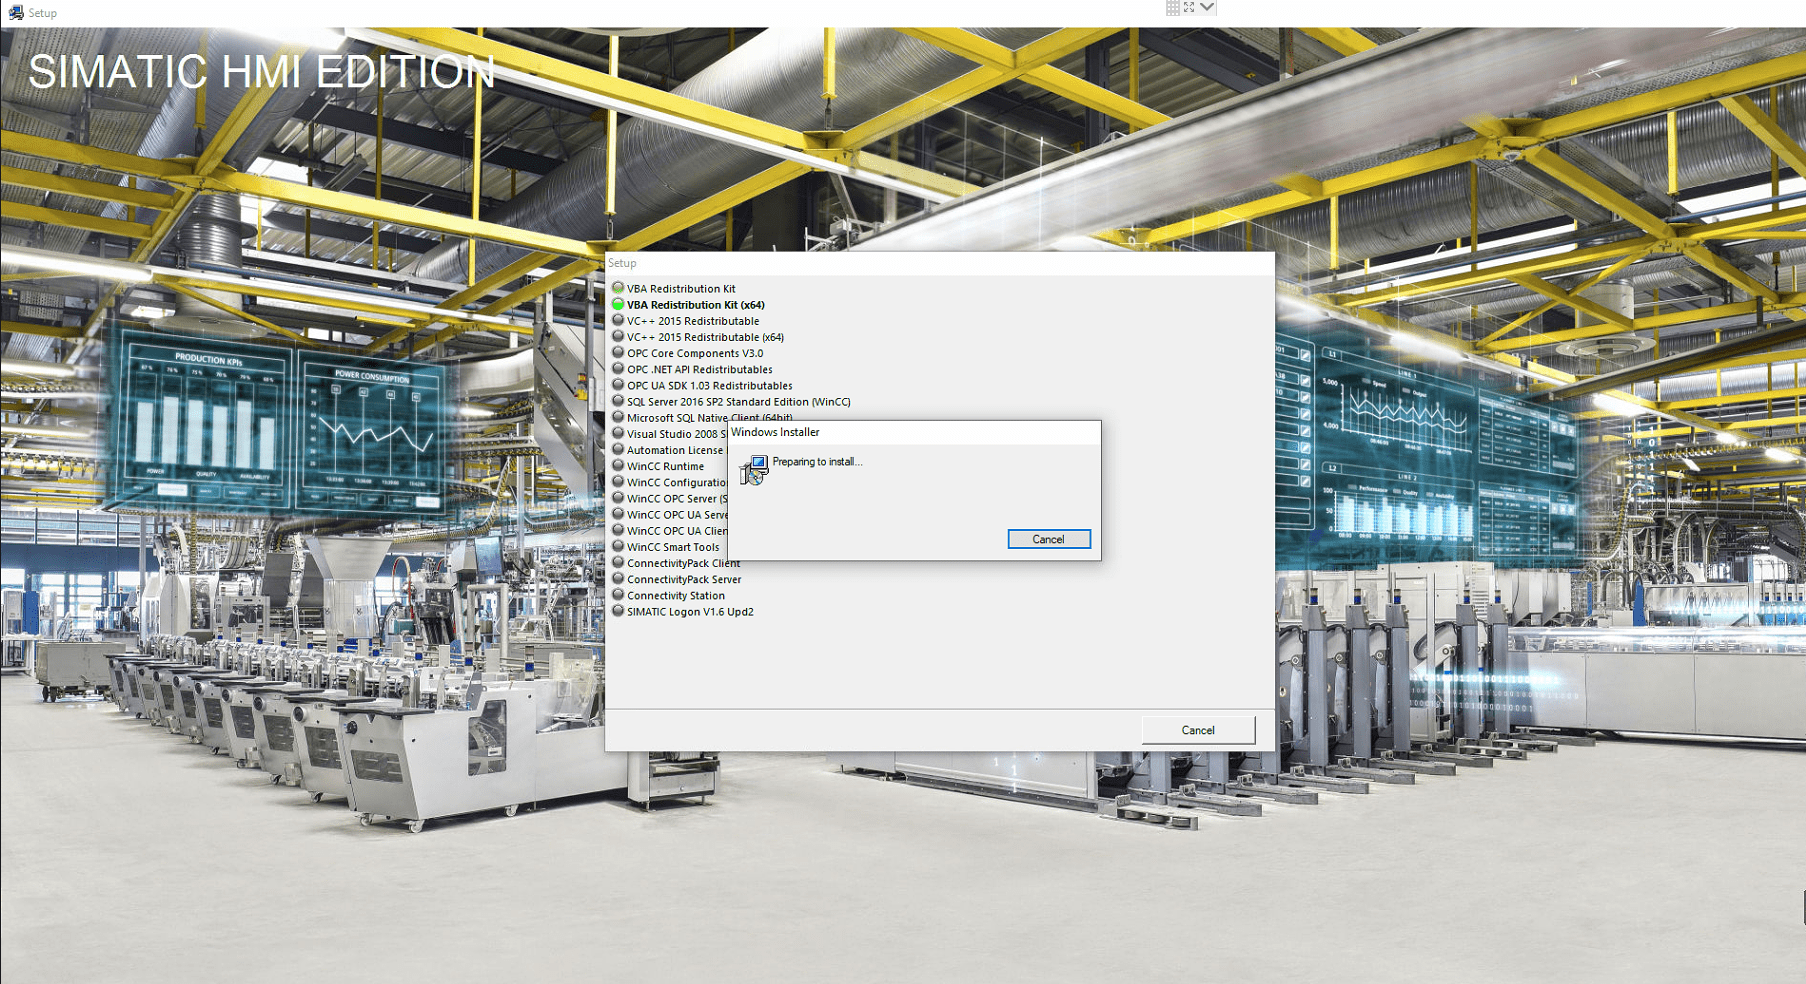This screenshot has height=984, width=1806.
Task: Click the fullscreen expand icon at top right
Action: 1188,8
